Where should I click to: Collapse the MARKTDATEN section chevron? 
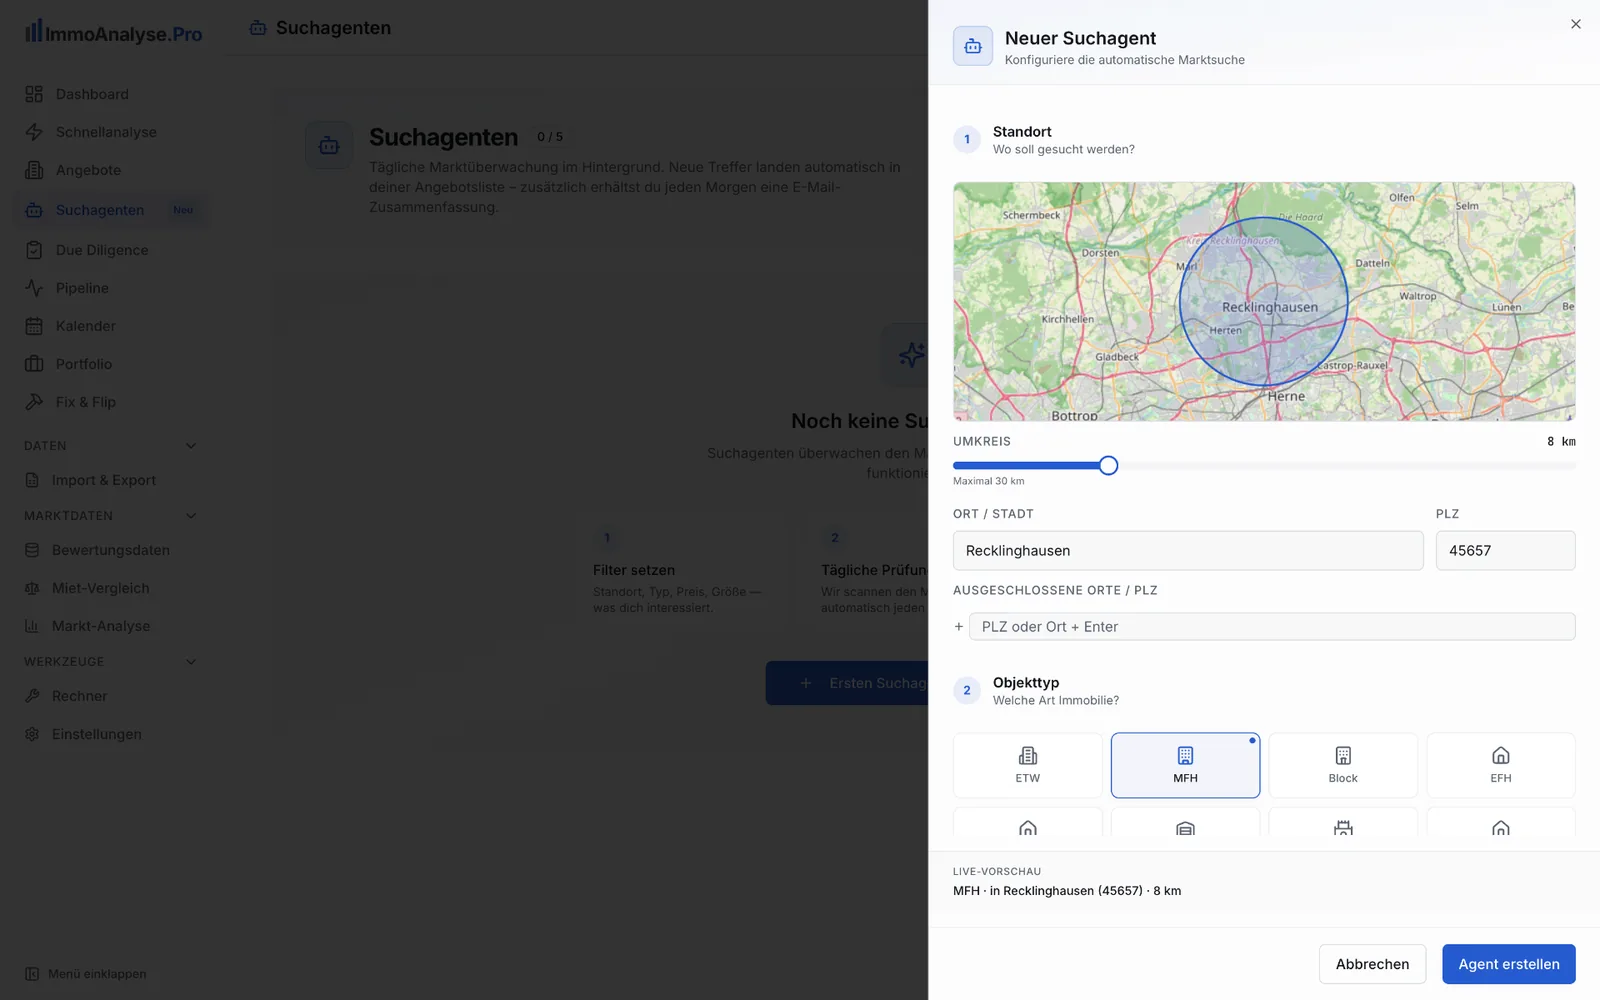[x=191, y=516]
